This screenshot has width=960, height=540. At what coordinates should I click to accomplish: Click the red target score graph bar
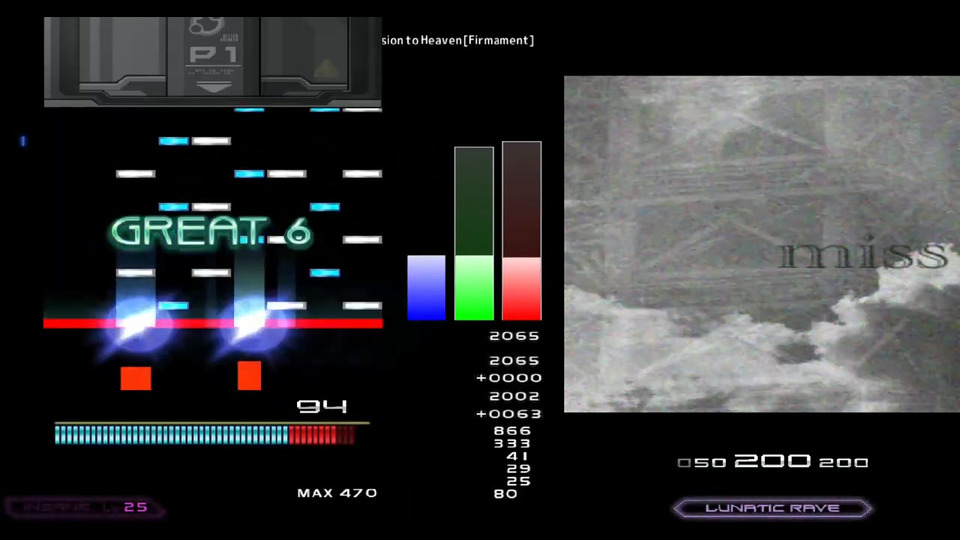coord(522,231)
